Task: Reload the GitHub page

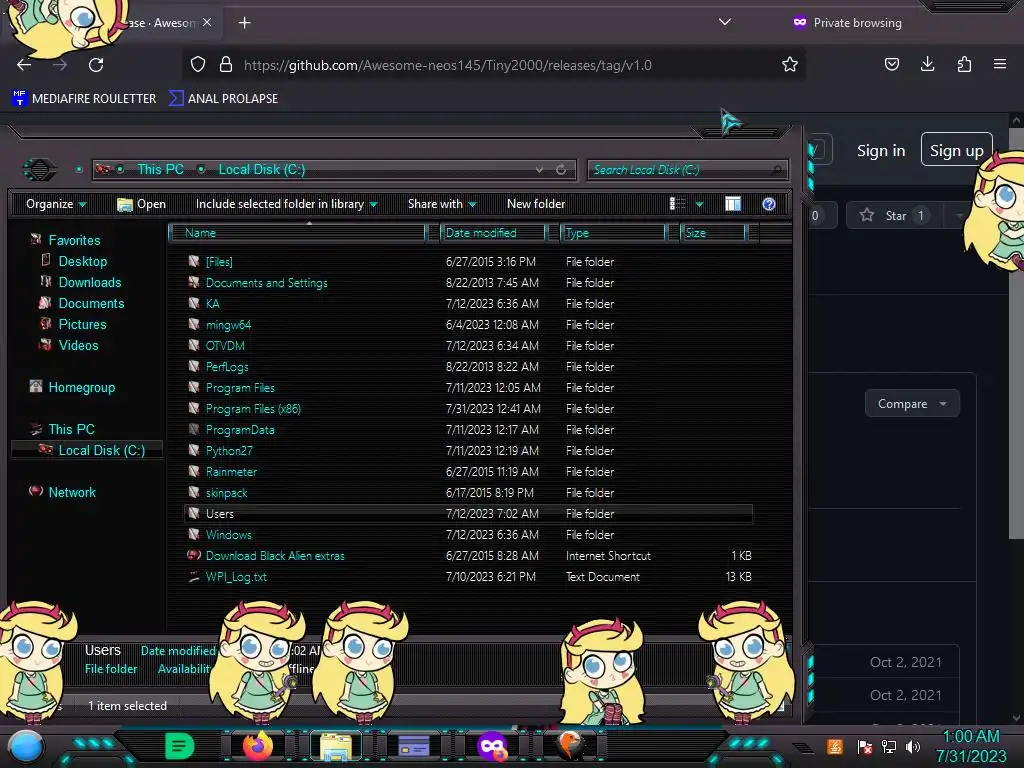Action: click(96, 65)
